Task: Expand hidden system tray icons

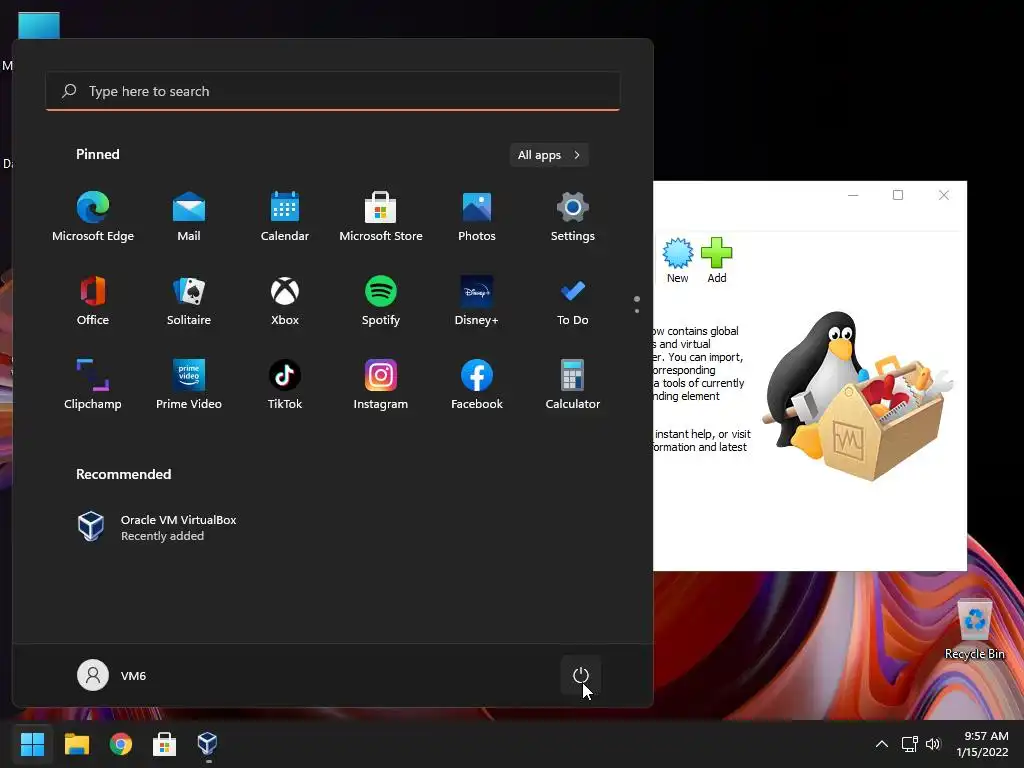Action: click(882, 744)
